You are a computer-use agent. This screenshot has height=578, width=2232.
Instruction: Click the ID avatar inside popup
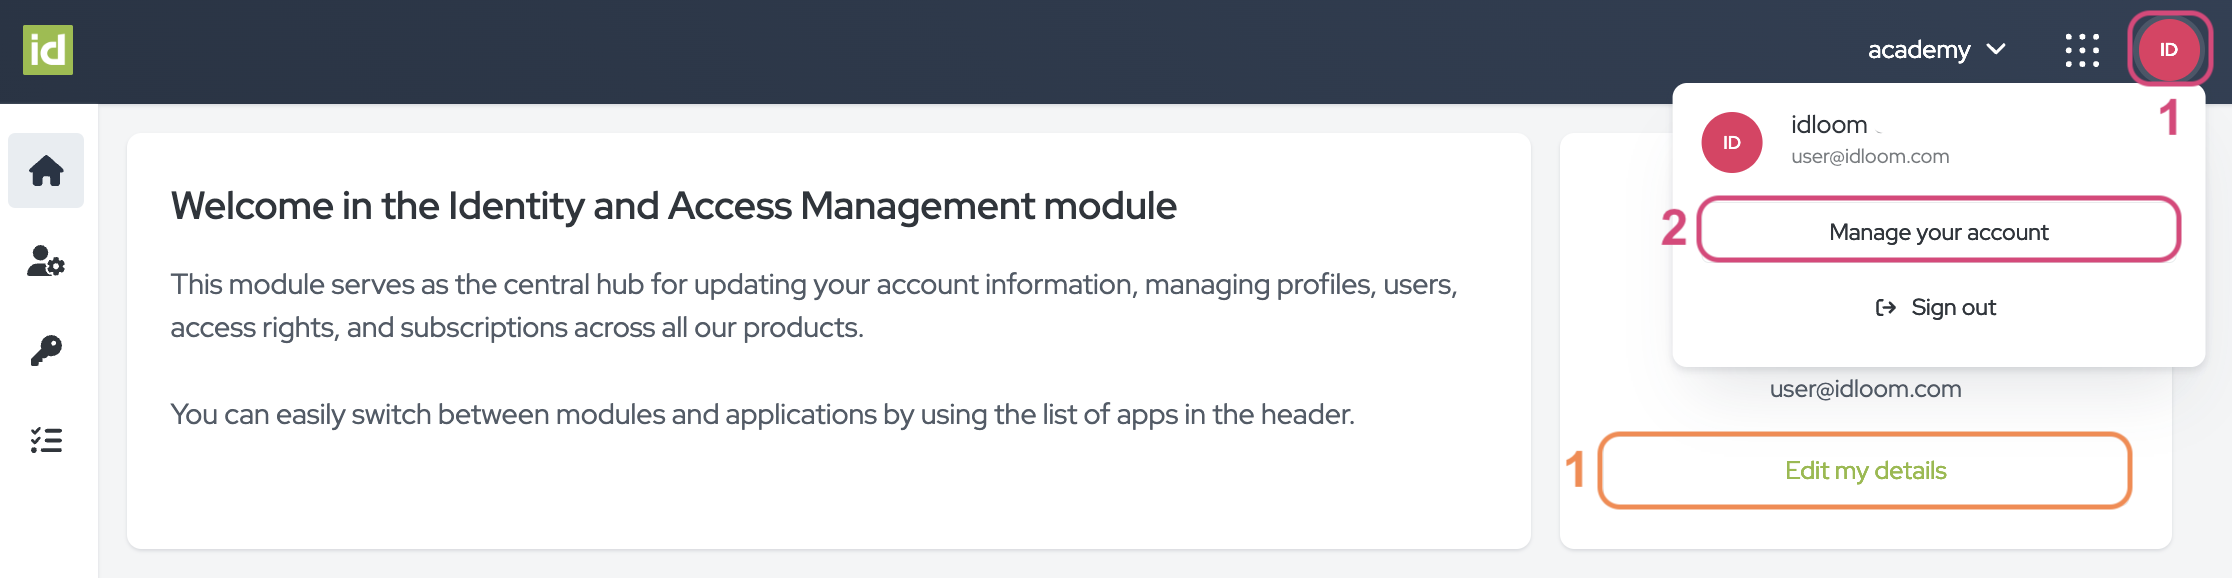point(1732,142)
